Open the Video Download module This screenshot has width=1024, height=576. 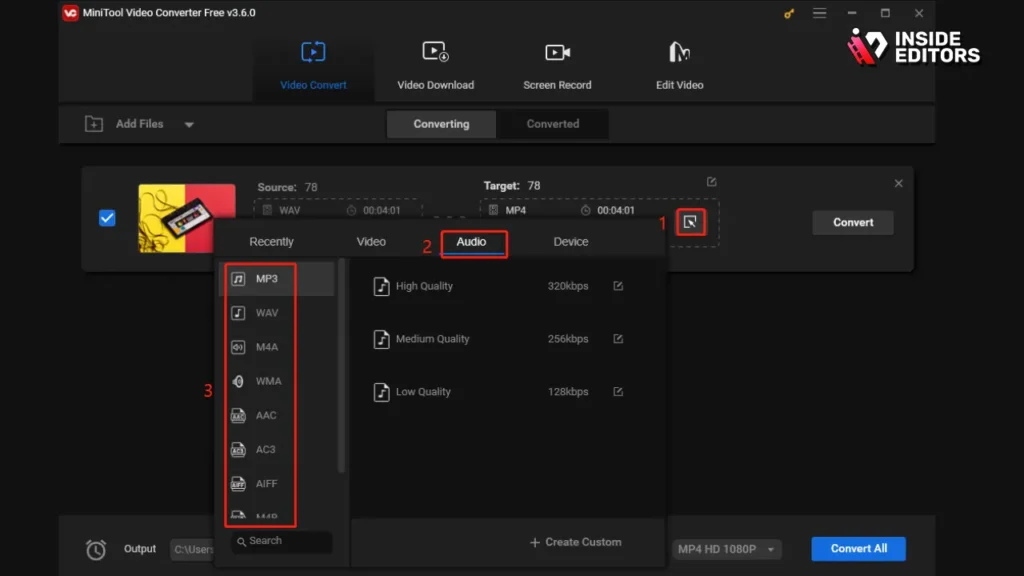(436, 66)
